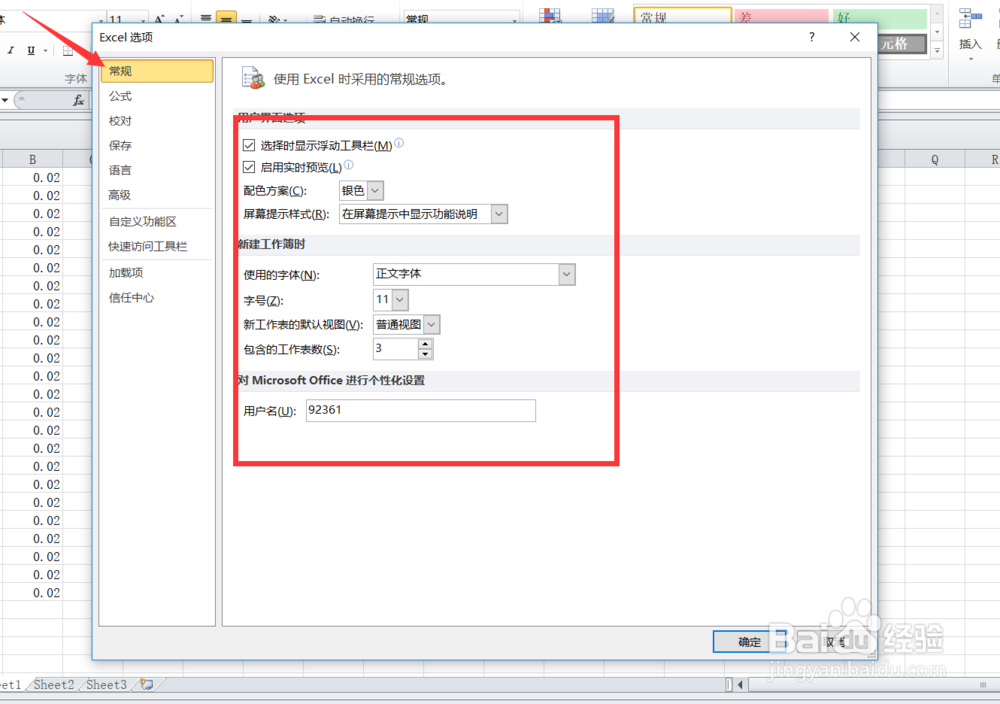This screenshot has width=1000, height=704.
Task: Open the Name Box dropdown arrow
Action: click(5, 101)
